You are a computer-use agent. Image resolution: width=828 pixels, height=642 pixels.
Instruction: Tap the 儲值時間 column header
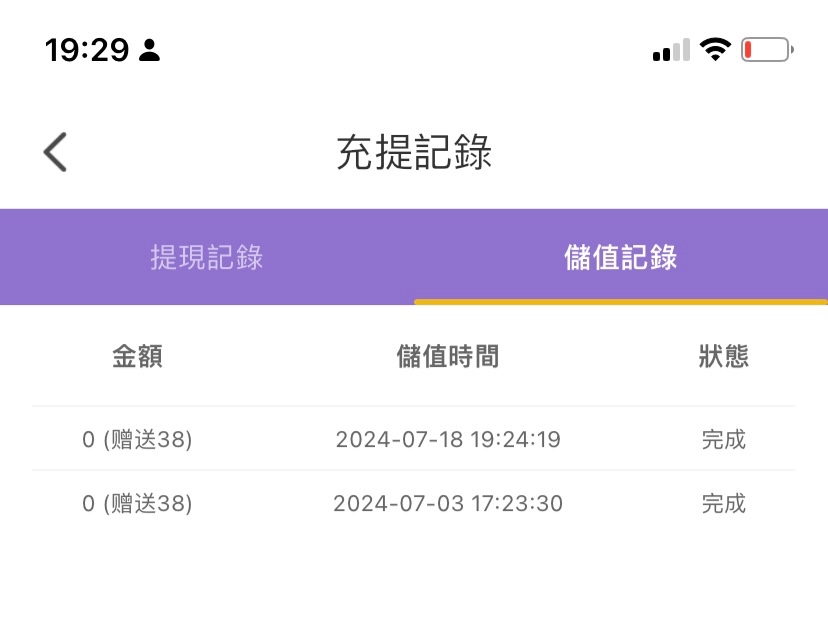point(448,356)
